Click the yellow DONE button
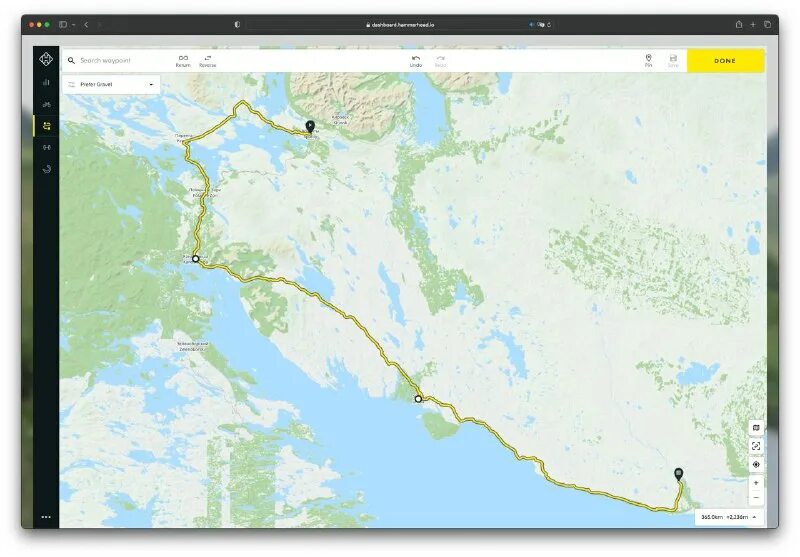The image size is (800, 557). [725, 61]
